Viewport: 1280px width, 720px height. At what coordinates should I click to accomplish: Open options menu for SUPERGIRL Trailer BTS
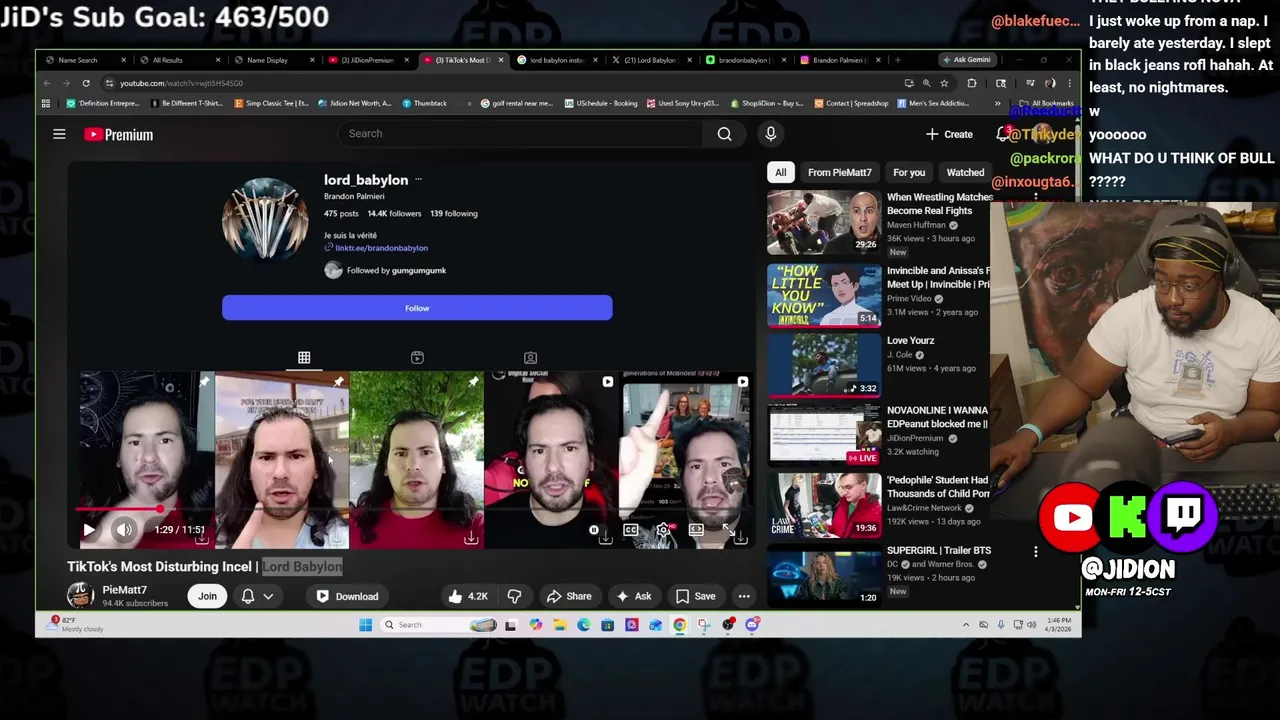pyautogui.click(x=1035, y=551)
